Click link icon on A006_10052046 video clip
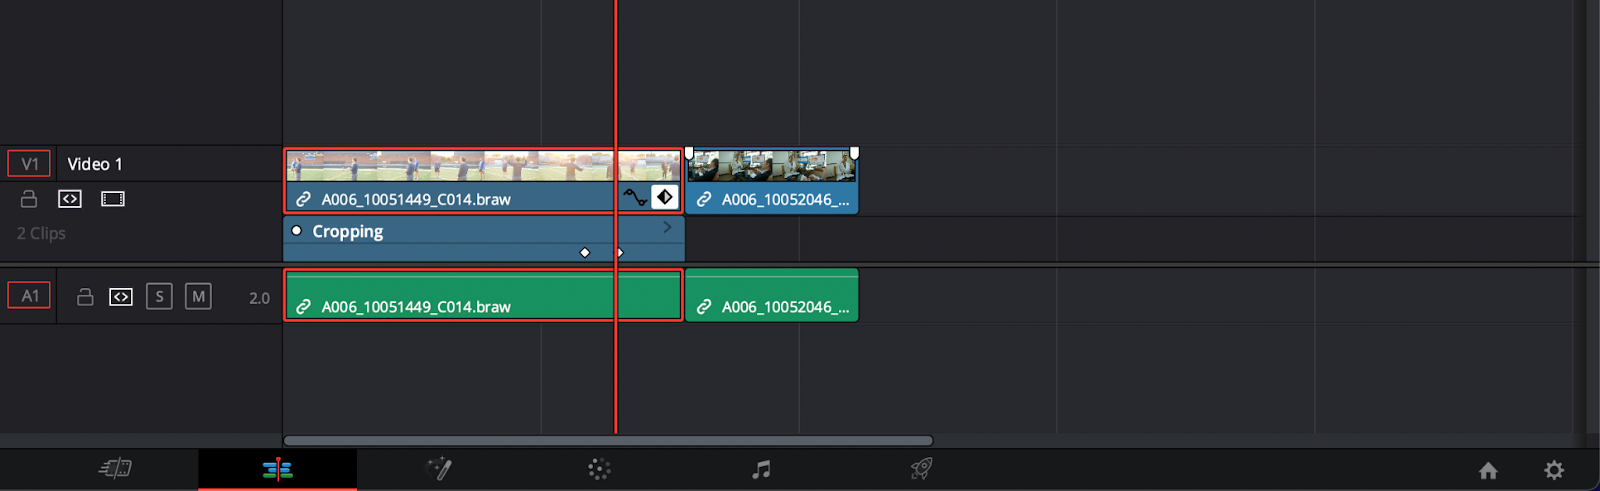 (704, 199)
